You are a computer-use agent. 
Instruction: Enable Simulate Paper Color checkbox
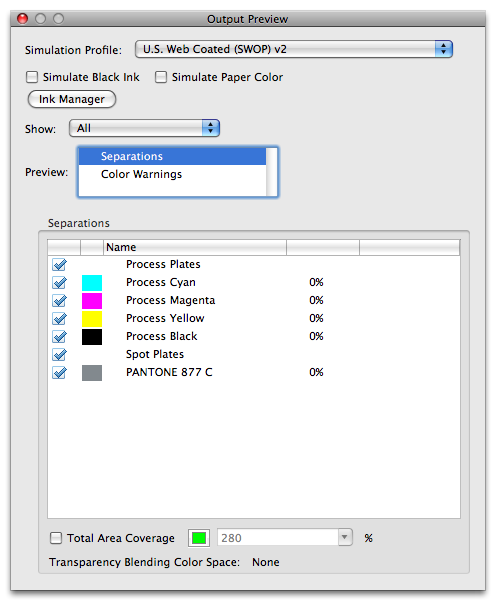[161, 77]
